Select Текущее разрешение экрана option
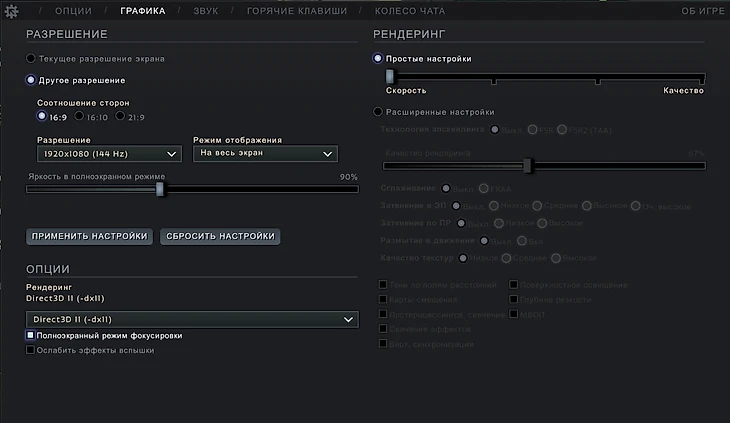The height and width of the screenshot is (423, 730). 31,59
